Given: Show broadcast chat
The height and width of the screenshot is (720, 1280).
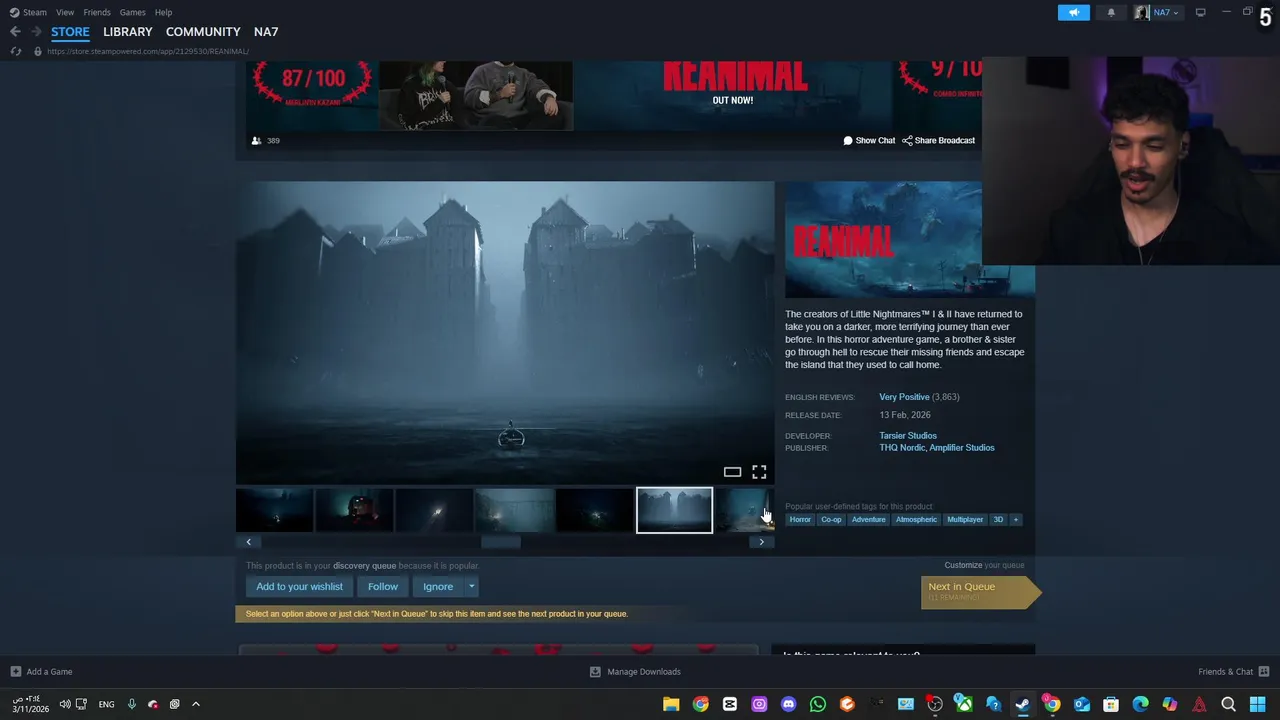Looking at the screenshot, I should click(869, 141).
